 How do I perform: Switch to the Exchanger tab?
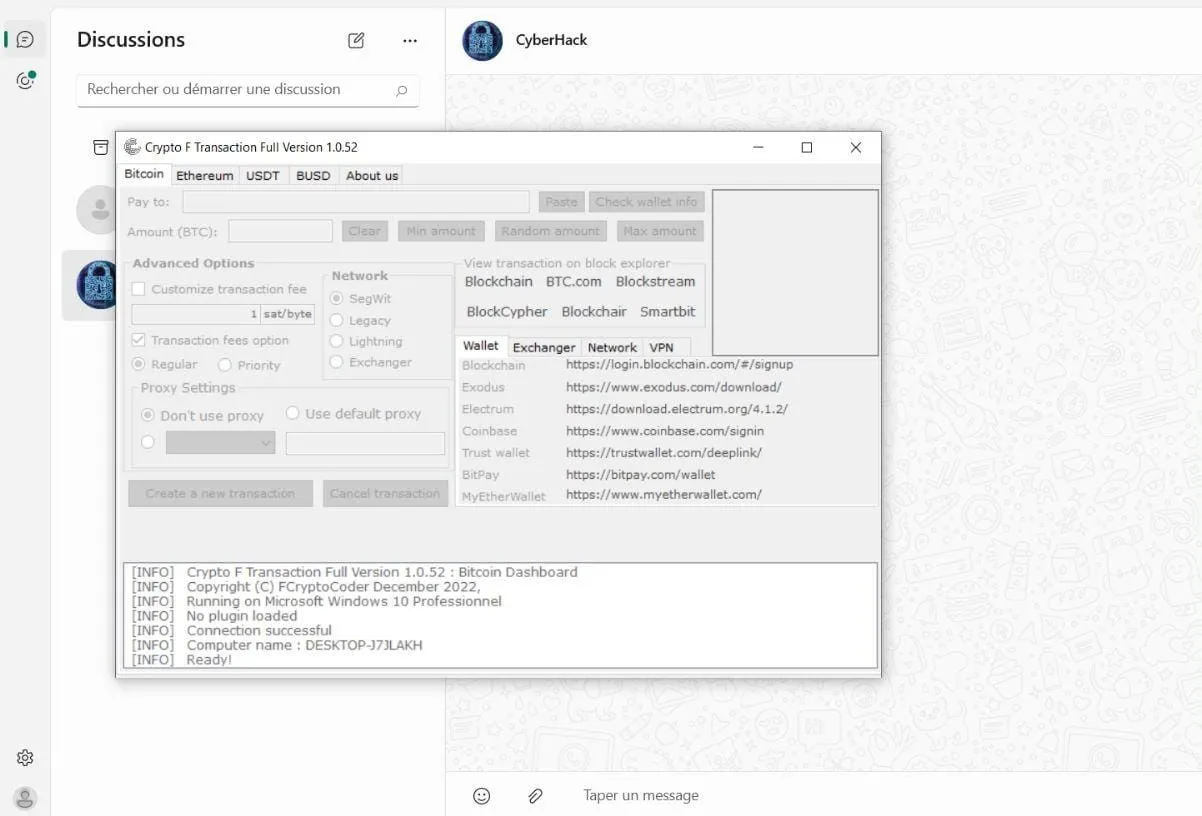pos(543,347)
